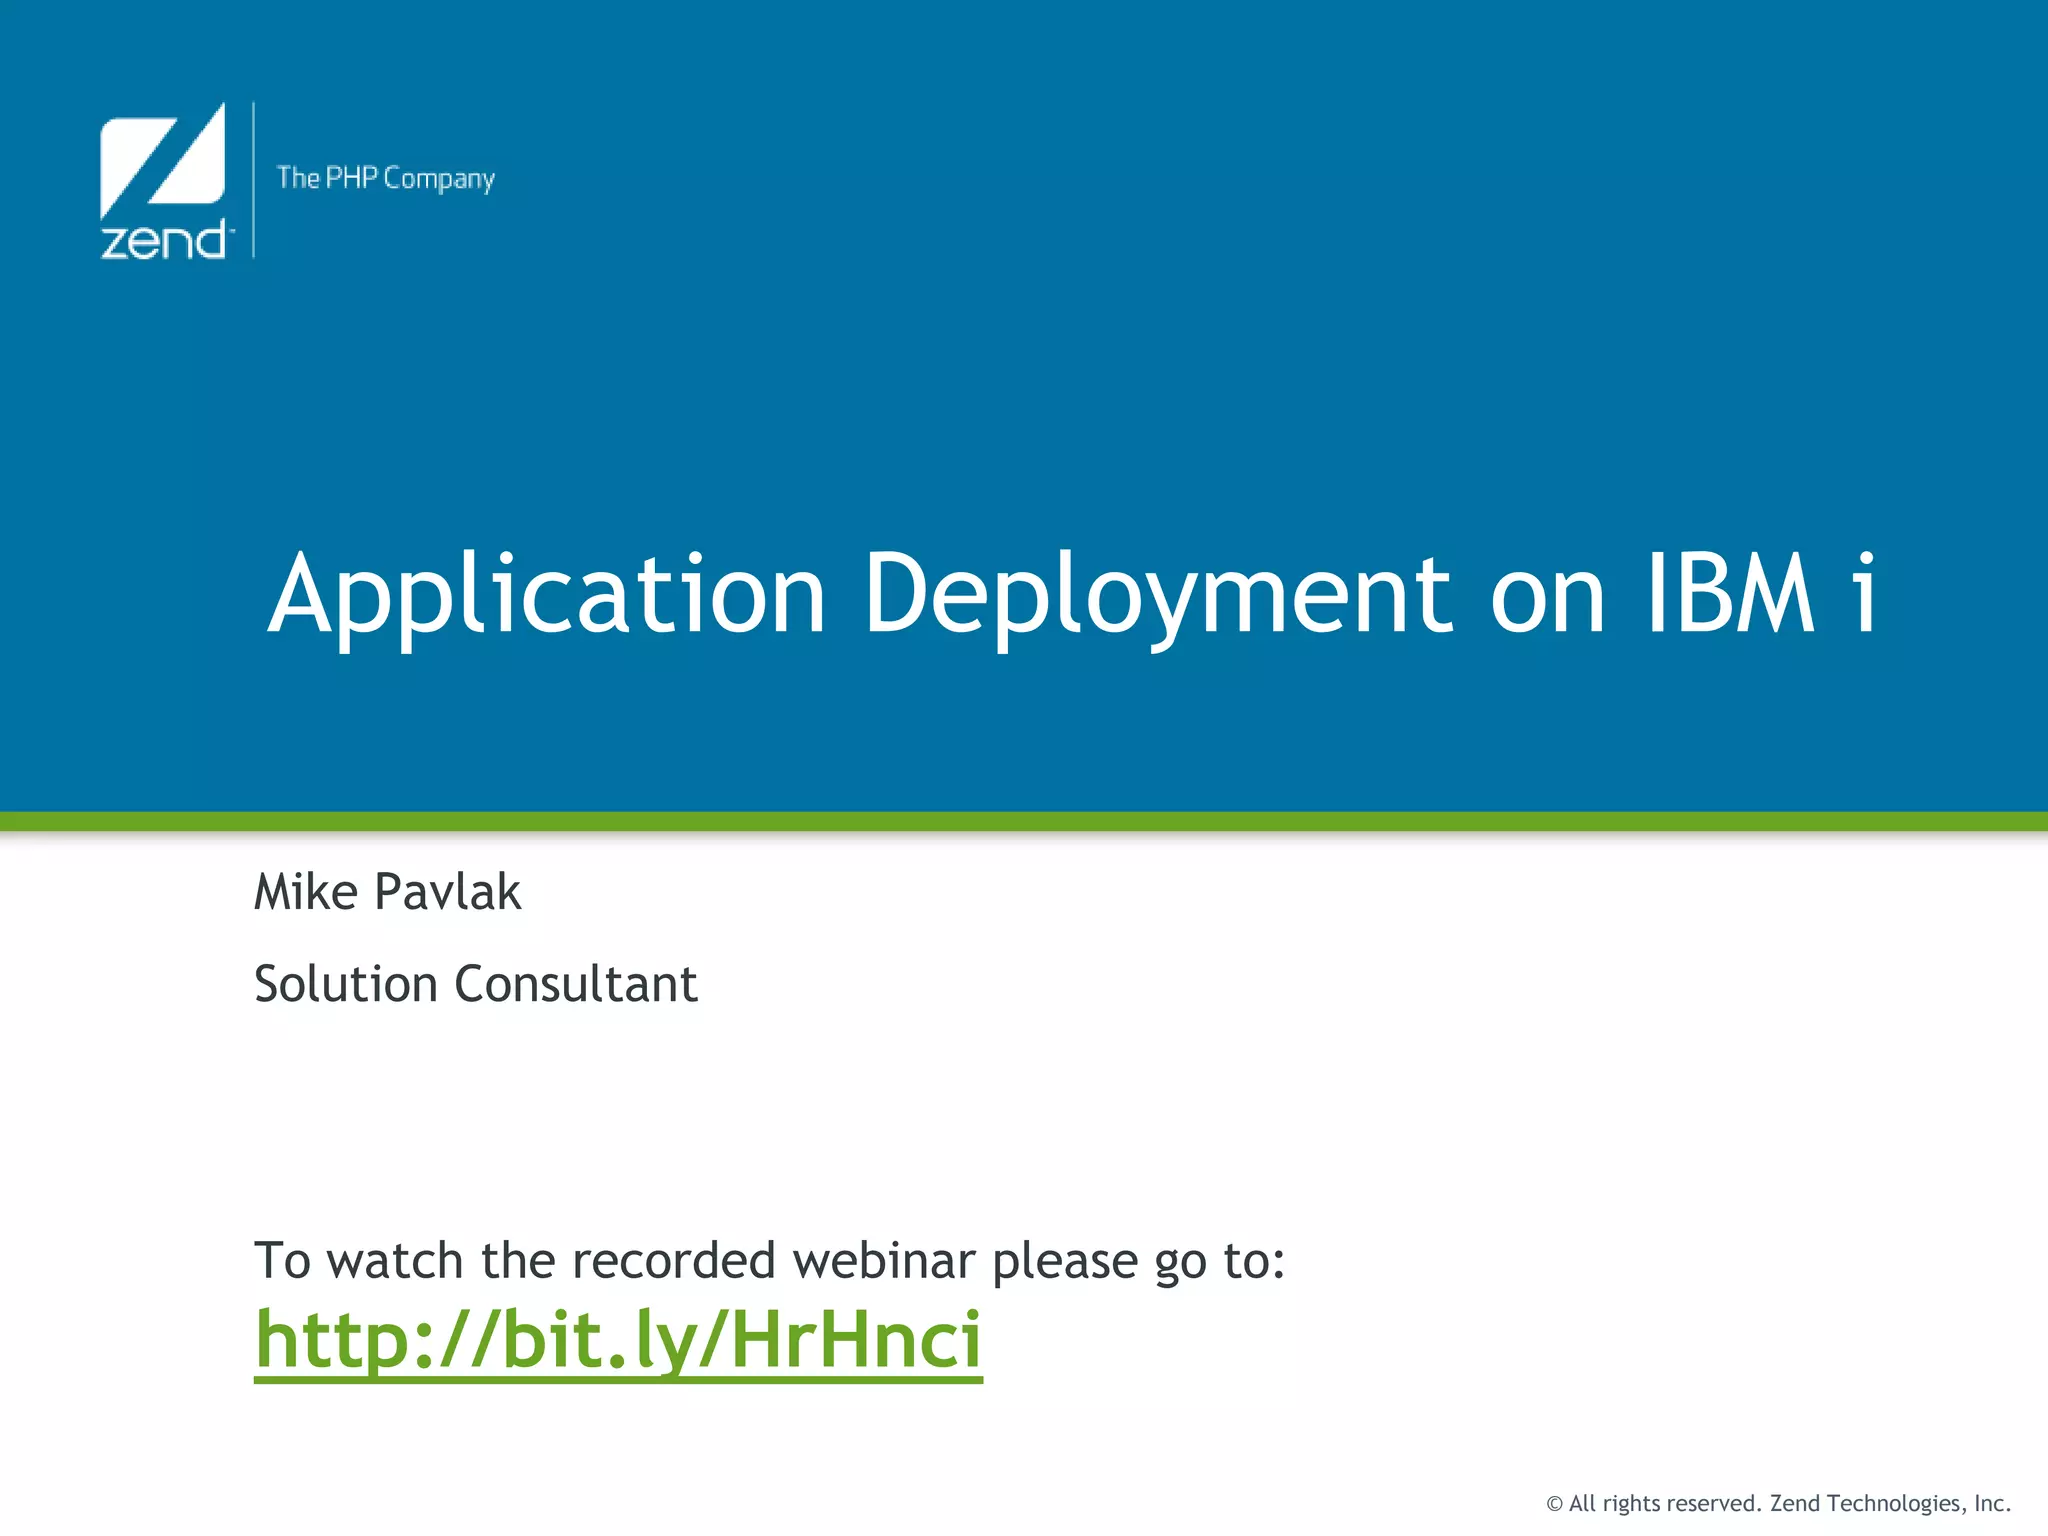Click the 'All rights reserved' footer text
2048x1536 pixels.
1663,1504
